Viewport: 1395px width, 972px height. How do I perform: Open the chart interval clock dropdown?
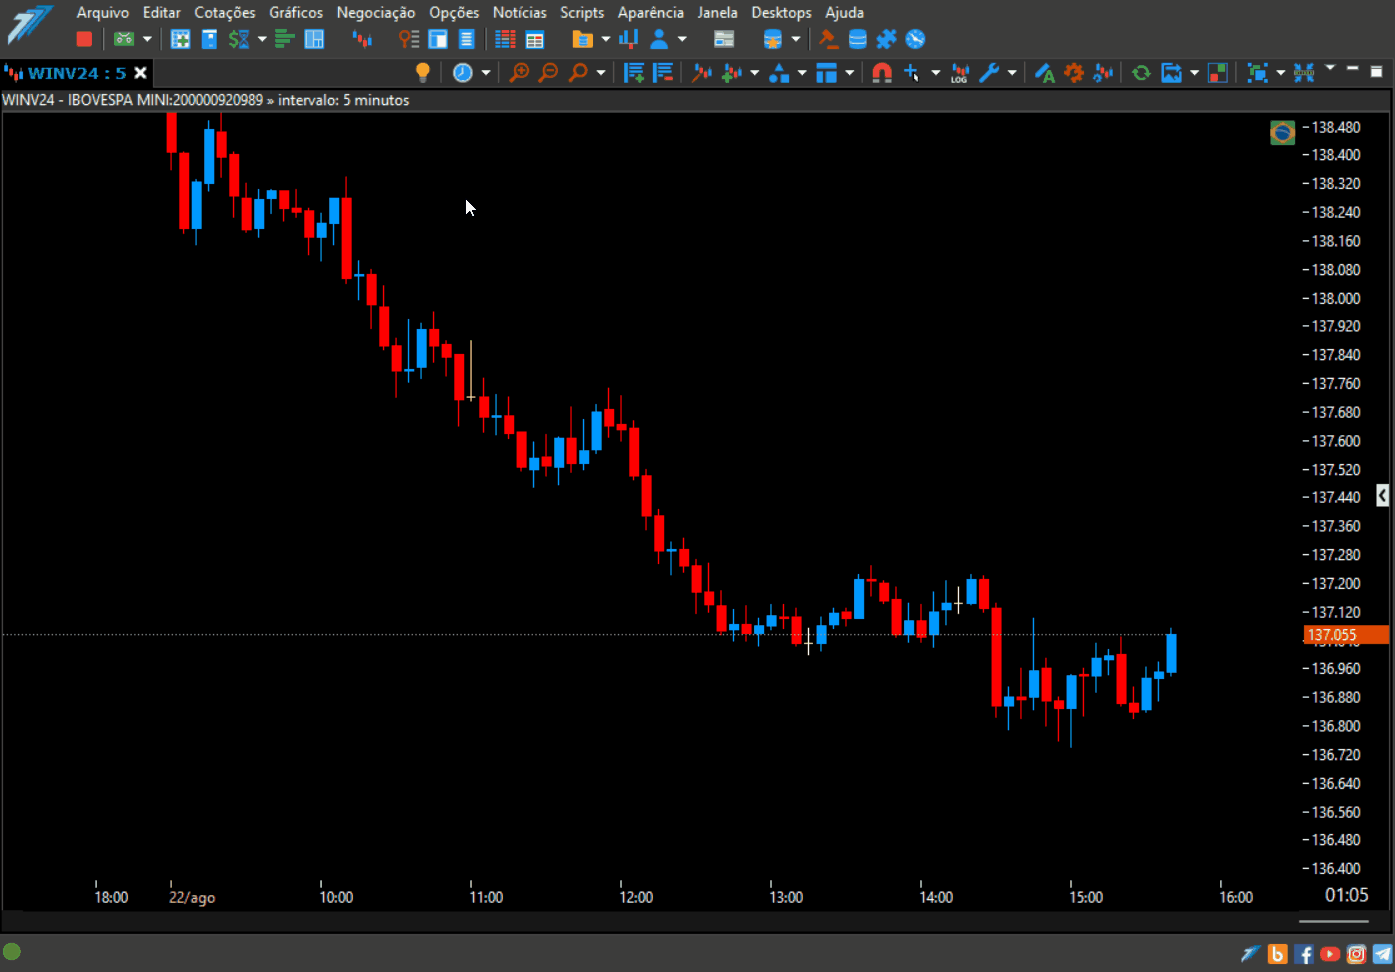pyautogui.click(x=486, y=72)
